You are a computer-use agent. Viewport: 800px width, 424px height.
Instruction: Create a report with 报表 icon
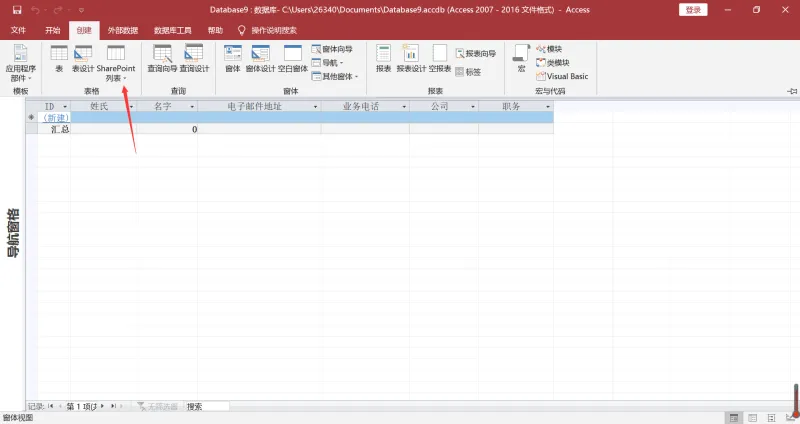tap(383, 59)
